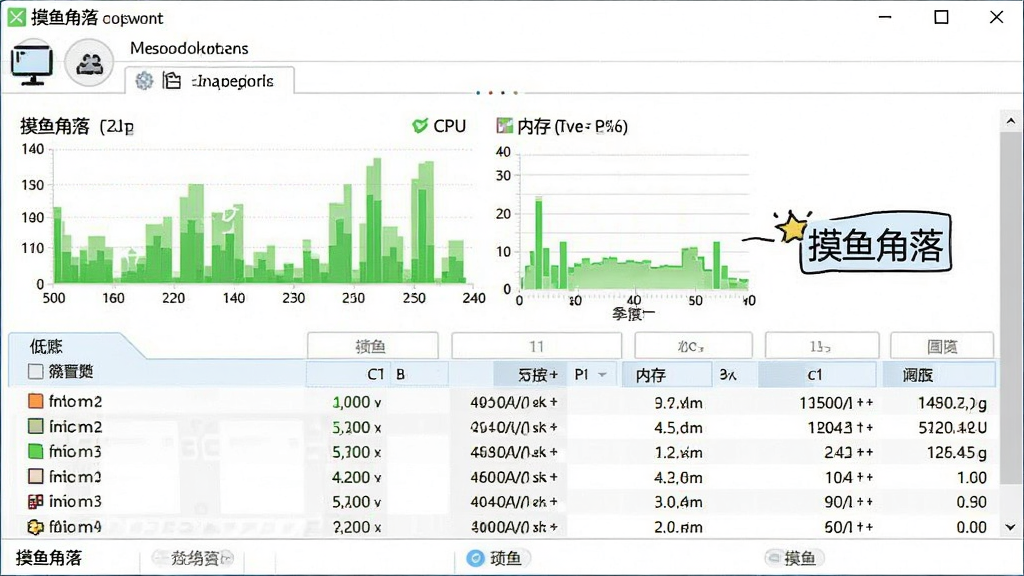Click the 2,200 x value in the fuiom4 row
1024x576 pixels.
coord(357,527)
